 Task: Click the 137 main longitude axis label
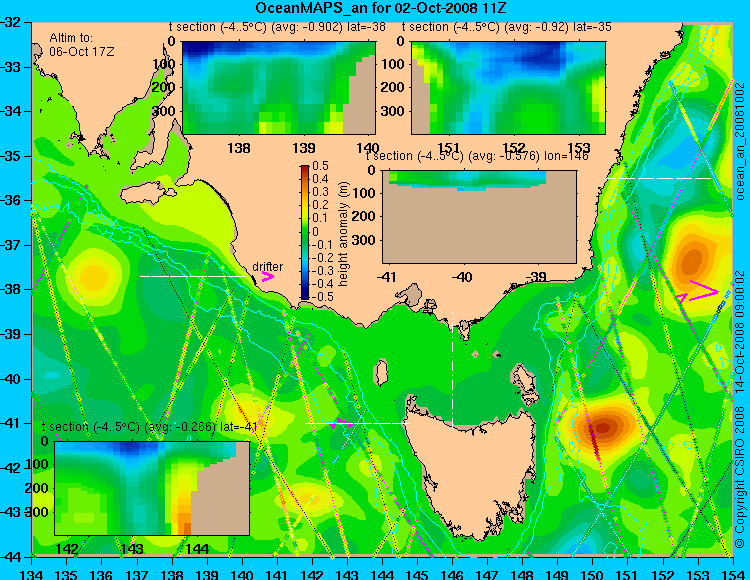137,574
